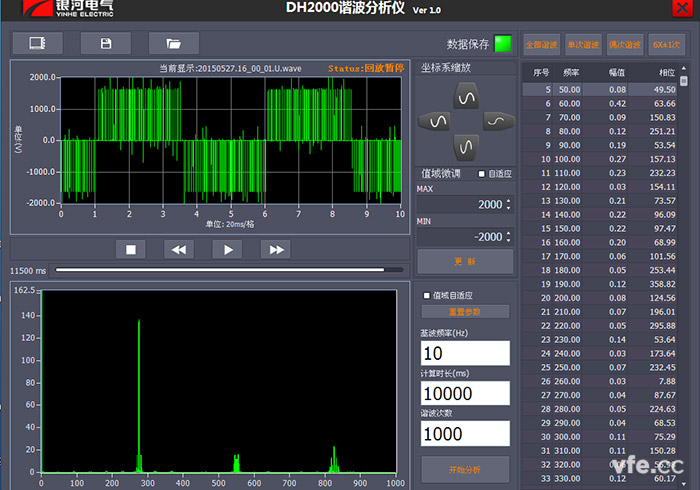The width and height of the screenshot is (700, 490).
Task: Toggle the green 数据保存 indicator
Action: click(503, 44)
